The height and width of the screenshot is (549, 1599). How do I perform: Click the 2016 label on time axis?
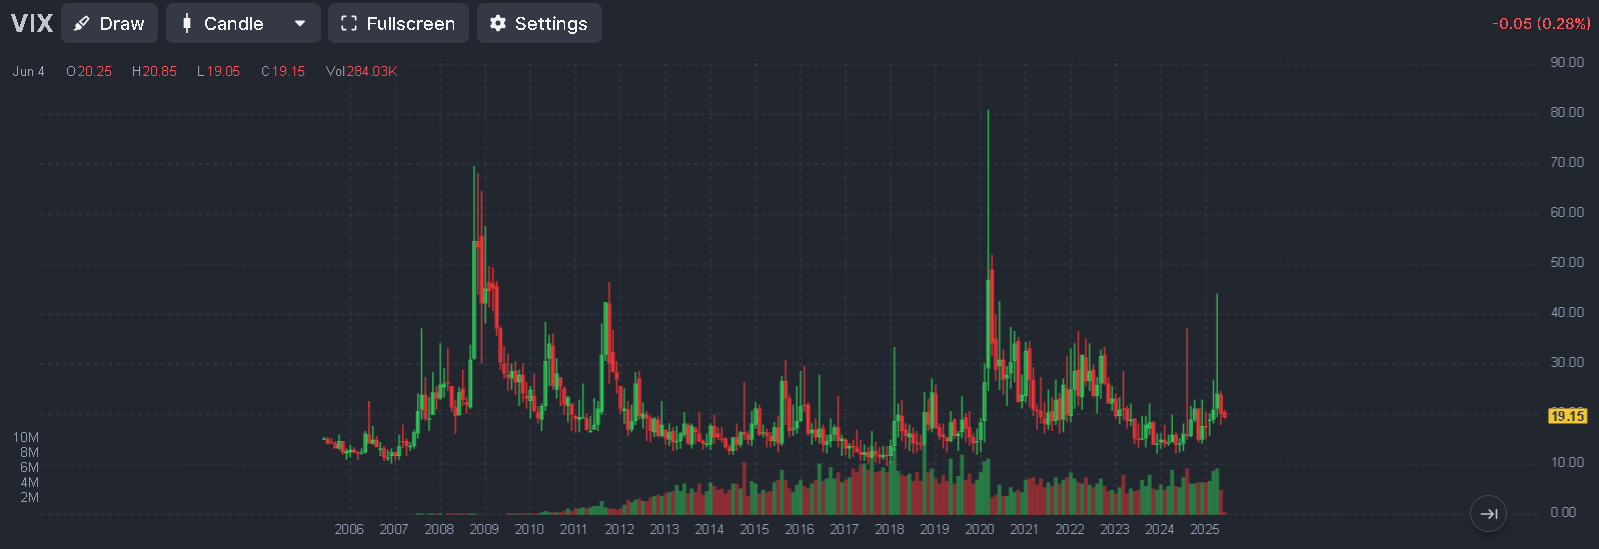799,529
